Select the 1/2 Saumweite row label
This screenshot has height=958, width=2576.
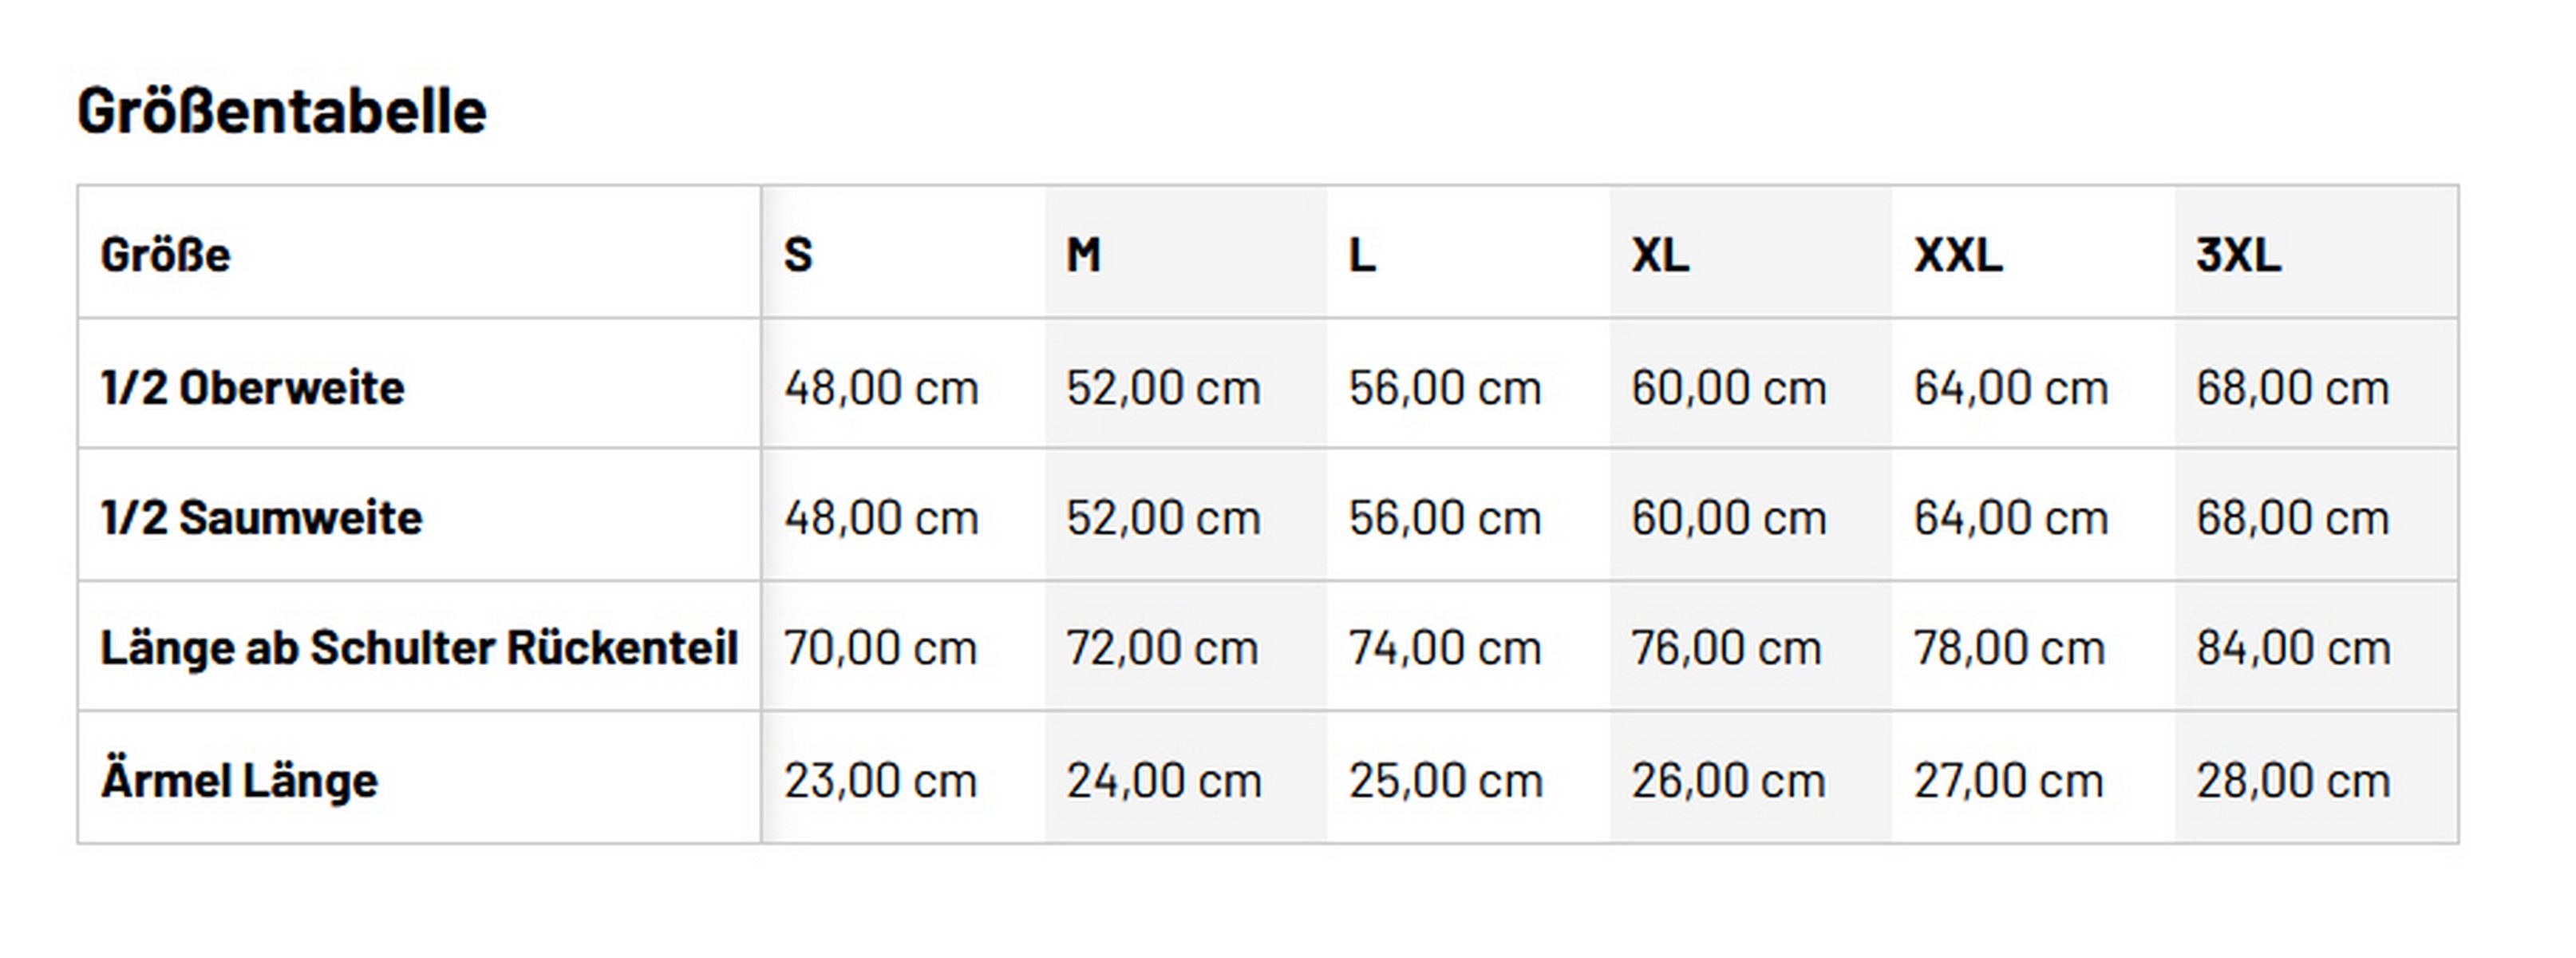point(262,518)
